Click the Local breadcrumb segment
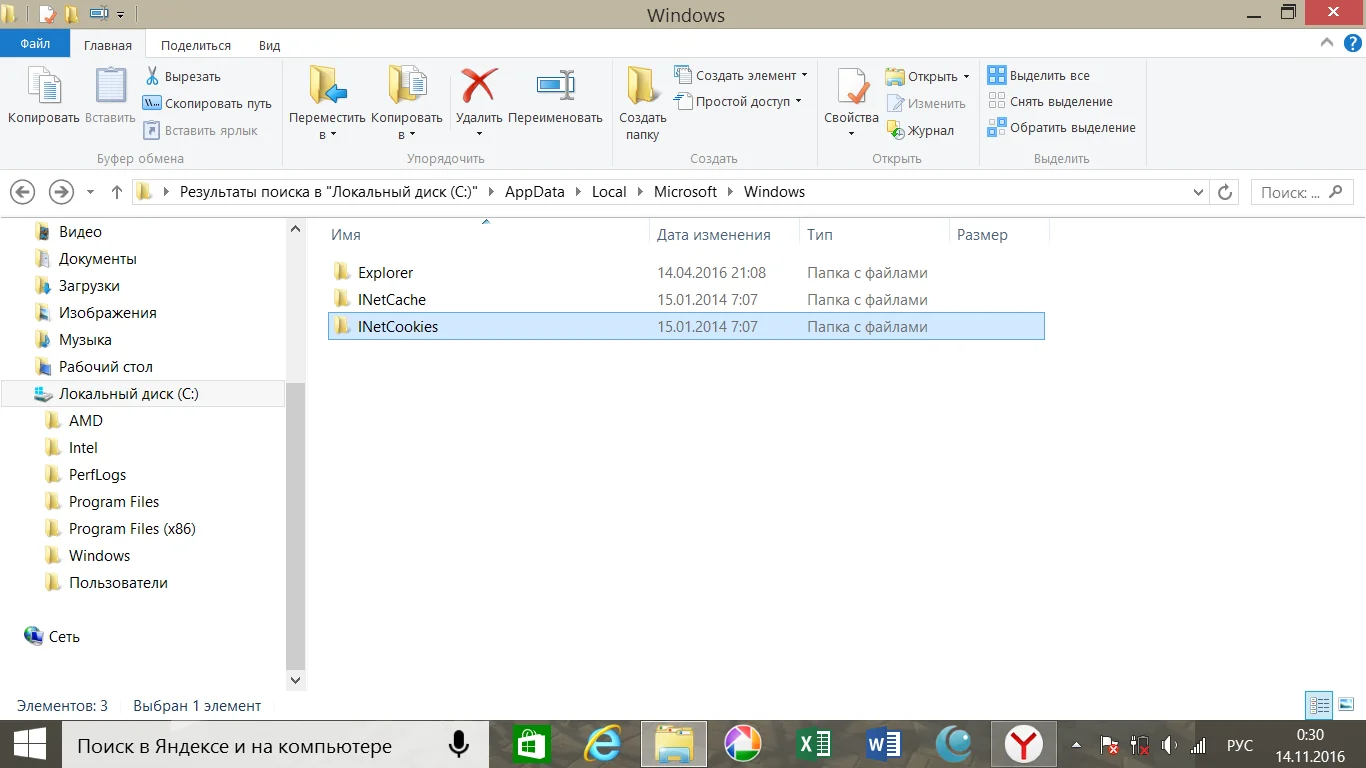Screen dimensions: 1366x768 click(x=609, y=192)
